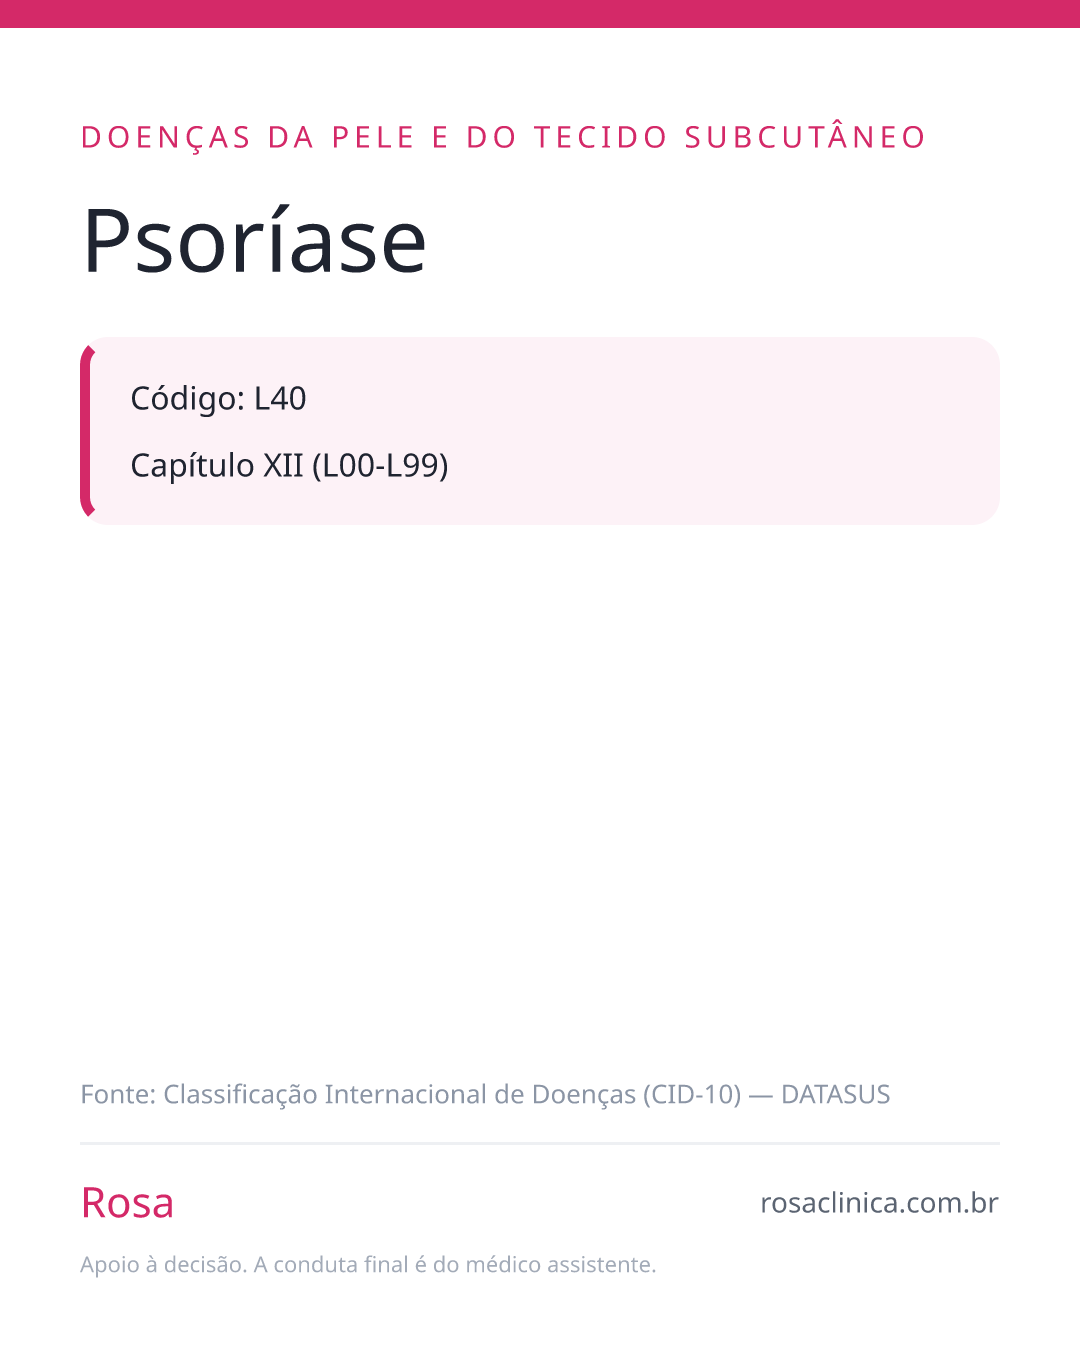Click the gray divider line above footer
This screenshot has height=1350, width=1080.
coord(540,1143)
